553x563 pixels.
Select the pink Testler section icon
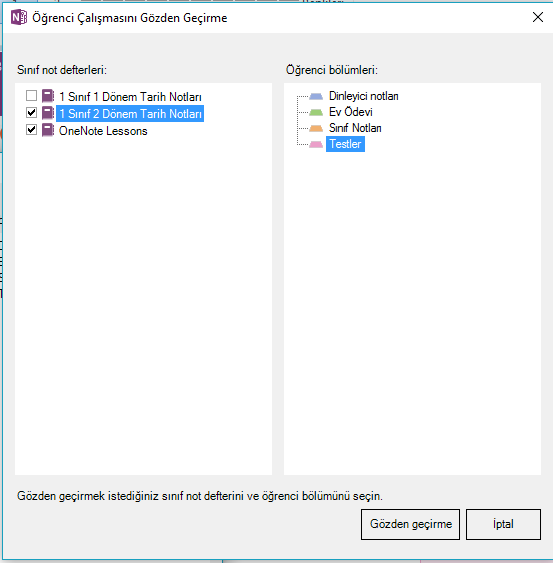pyautogui.click(x=316, y=144)
